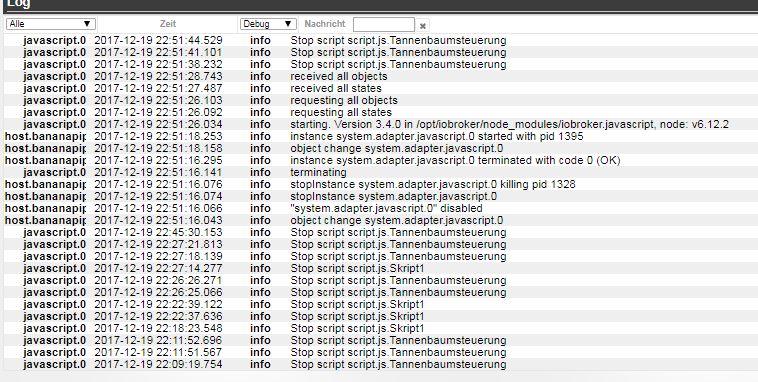Select the 'Zeit' column header
The height and width of the screenshot is (382, 758).
(x=168, y=24)
